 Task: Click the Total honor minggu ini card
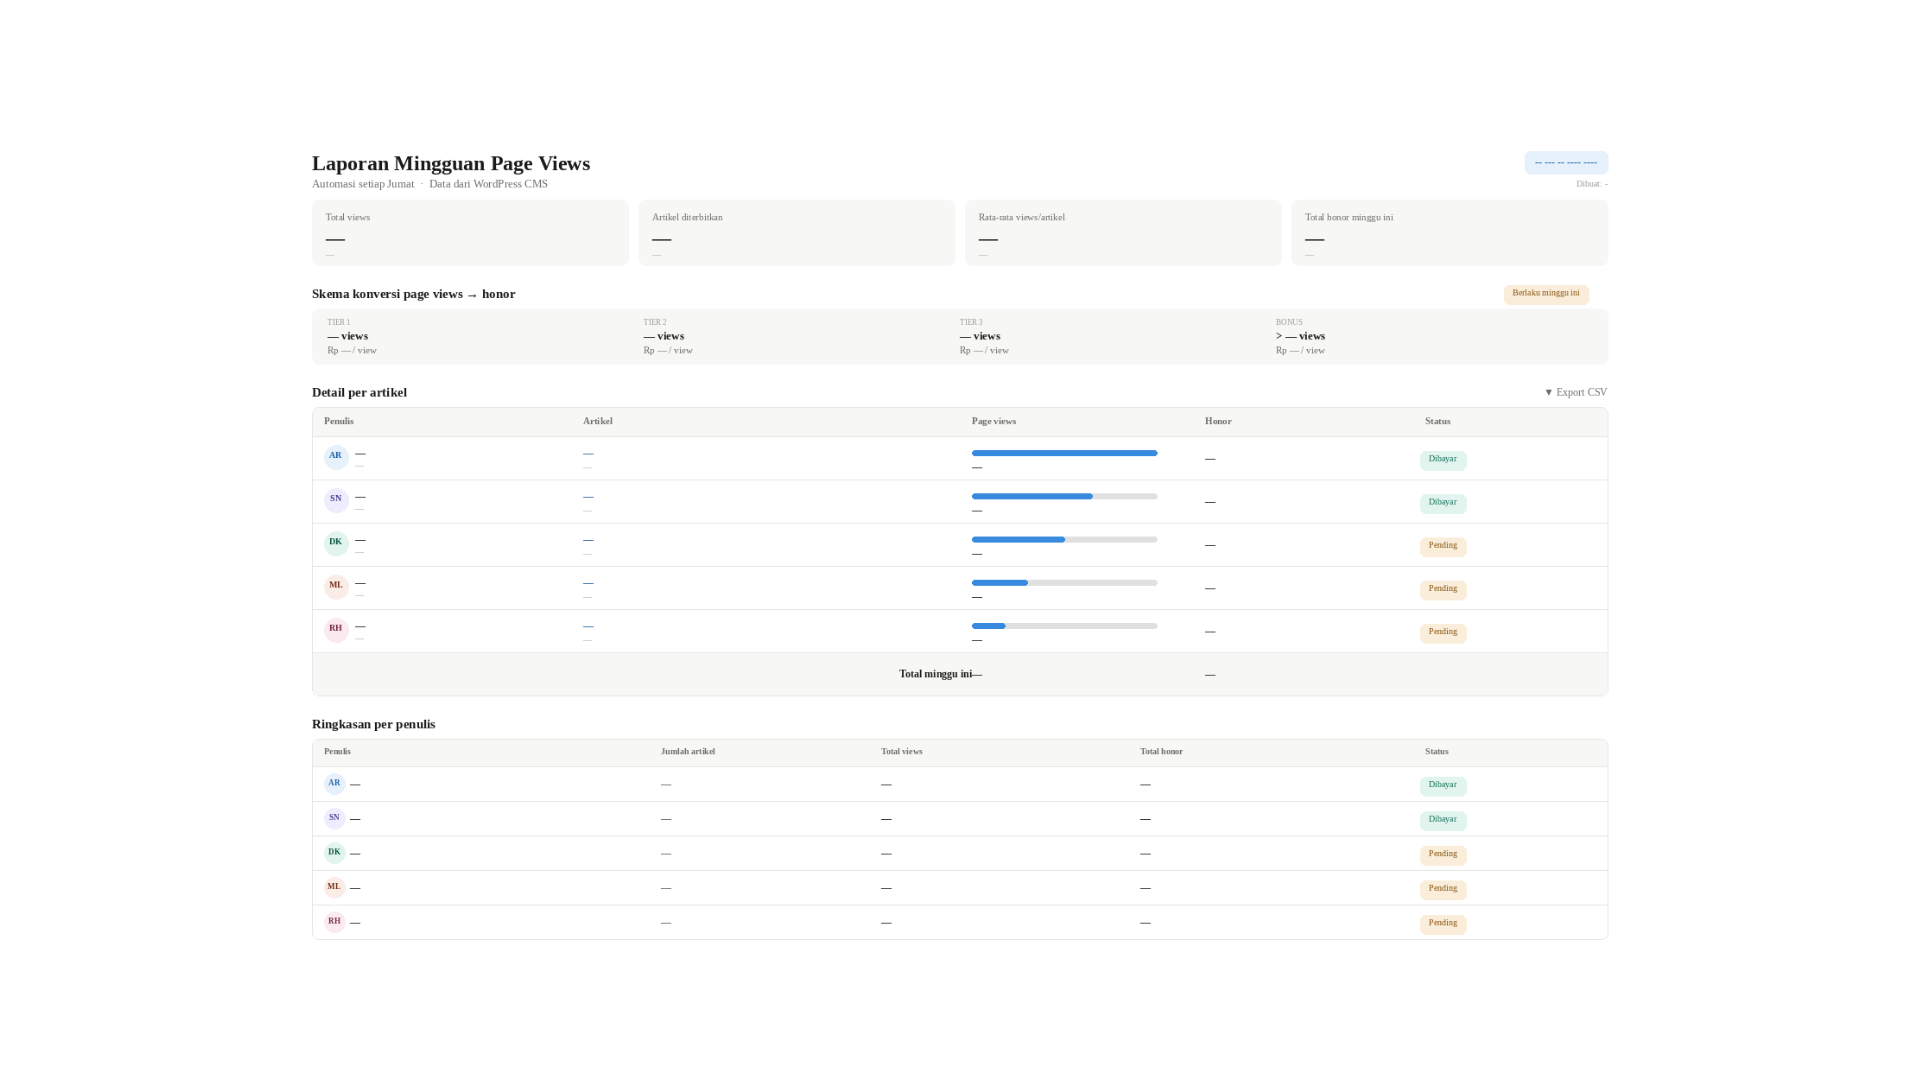coord(1450,233)
